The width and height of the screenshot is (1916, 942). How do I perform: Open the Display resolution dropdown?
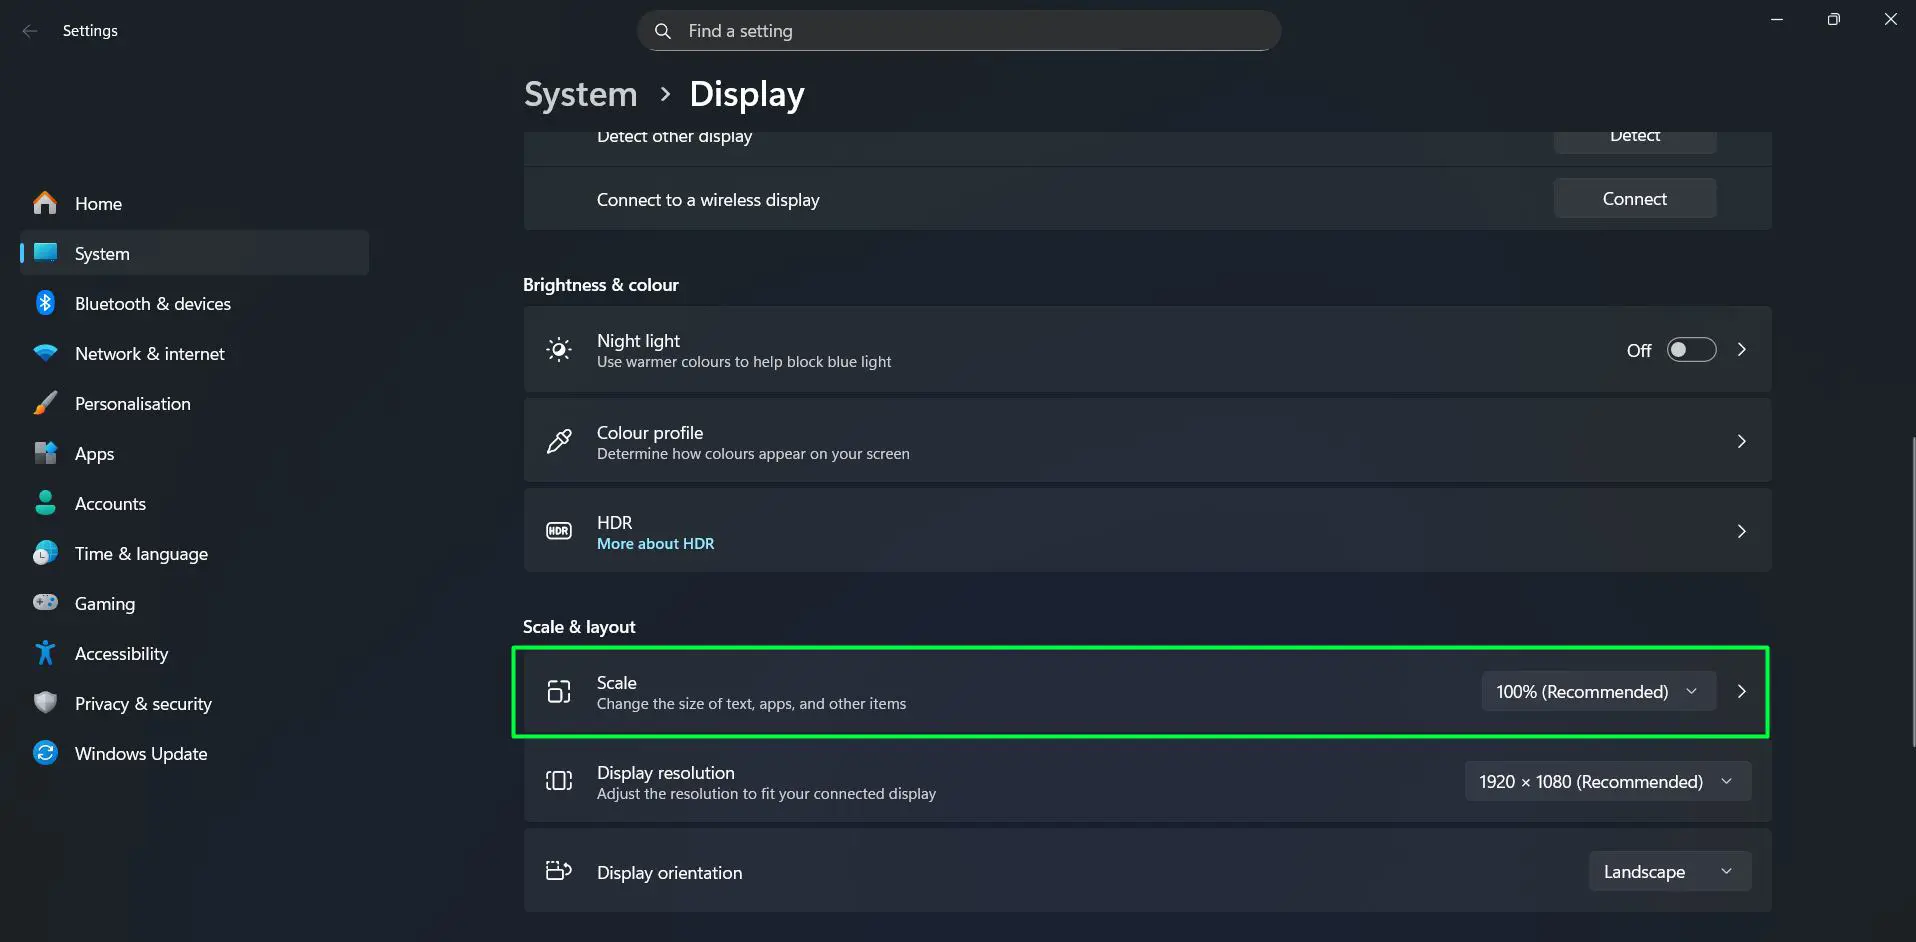tap(1607, 781)
